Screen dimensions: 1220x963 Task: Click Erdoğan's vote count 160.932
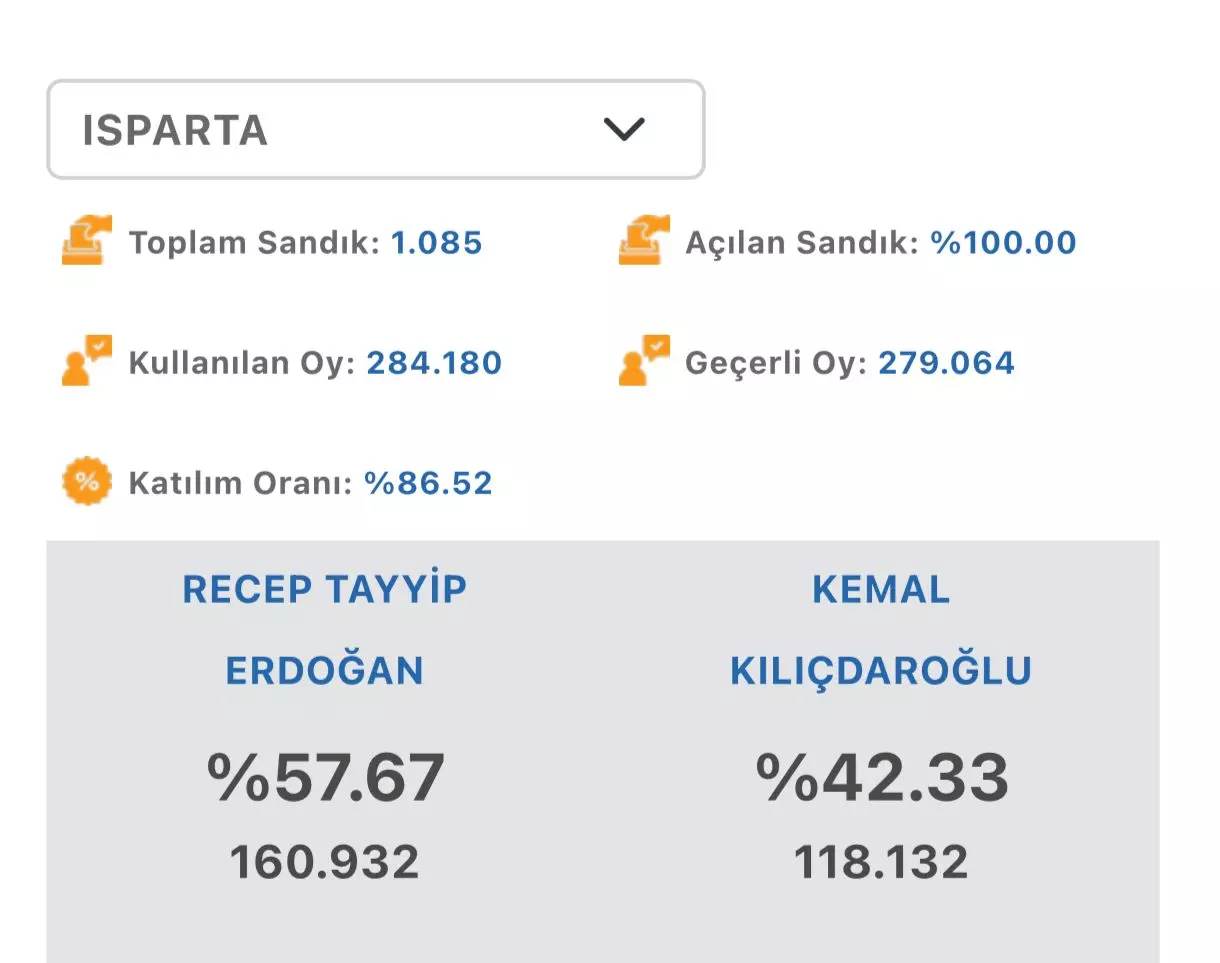click(325, 862)
